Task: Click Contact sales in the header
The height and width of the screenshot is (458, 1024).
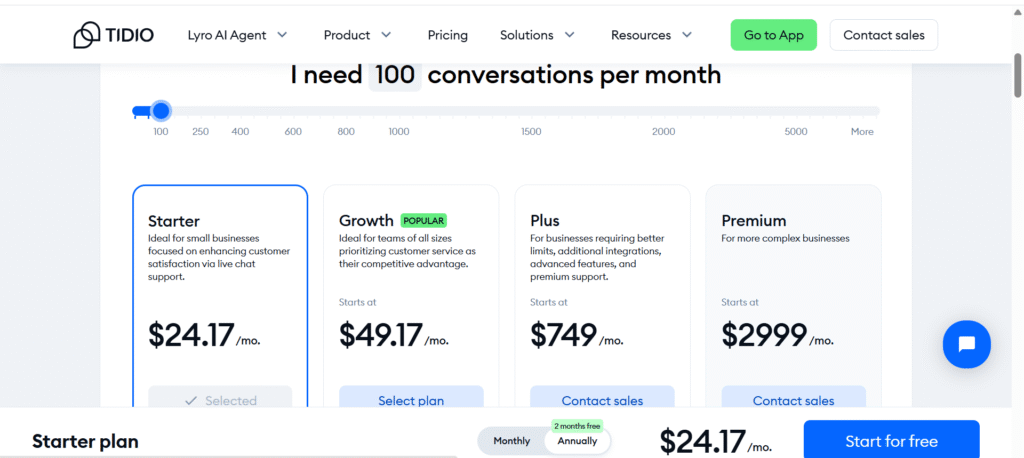Action: pyautogui.click(x=883, y=35)
